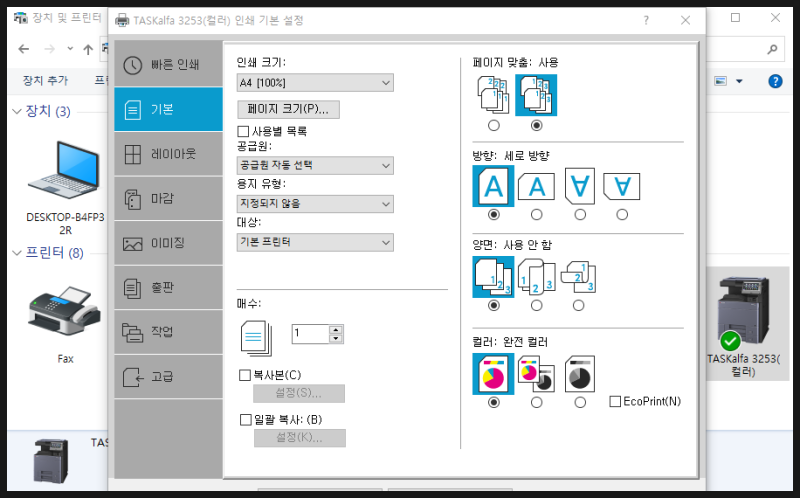This screenshot has width=800, height=498.
Task: Expand the 공급원 자동 선택 dropdown
Action: point(315,165)
